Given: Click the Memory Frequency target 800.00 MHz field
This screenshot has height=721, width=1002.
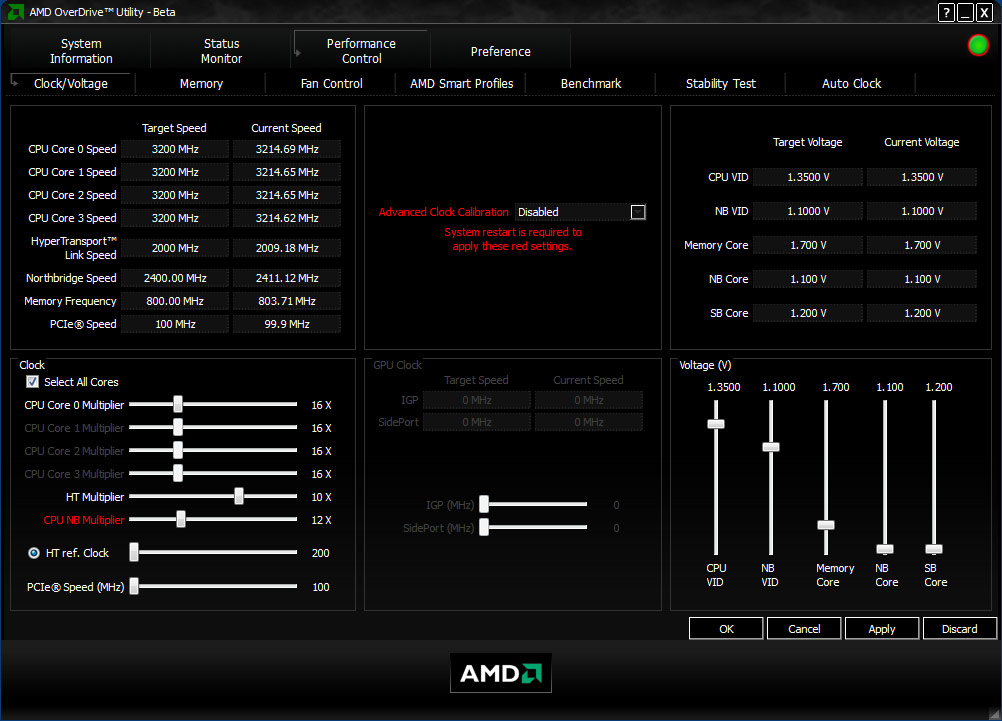Looking at the screenshot, I should [x=174, y=301].
